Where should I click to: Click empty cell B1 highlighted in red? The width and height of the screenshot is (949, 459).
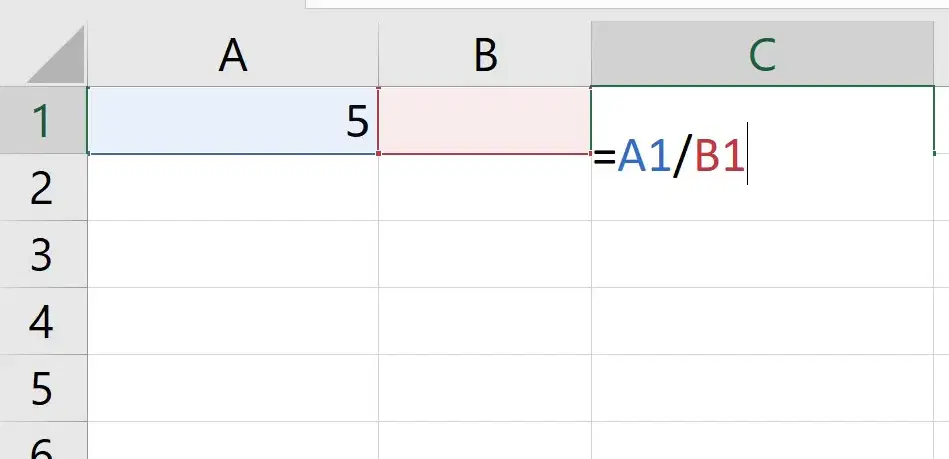click(x=485, y=120)
